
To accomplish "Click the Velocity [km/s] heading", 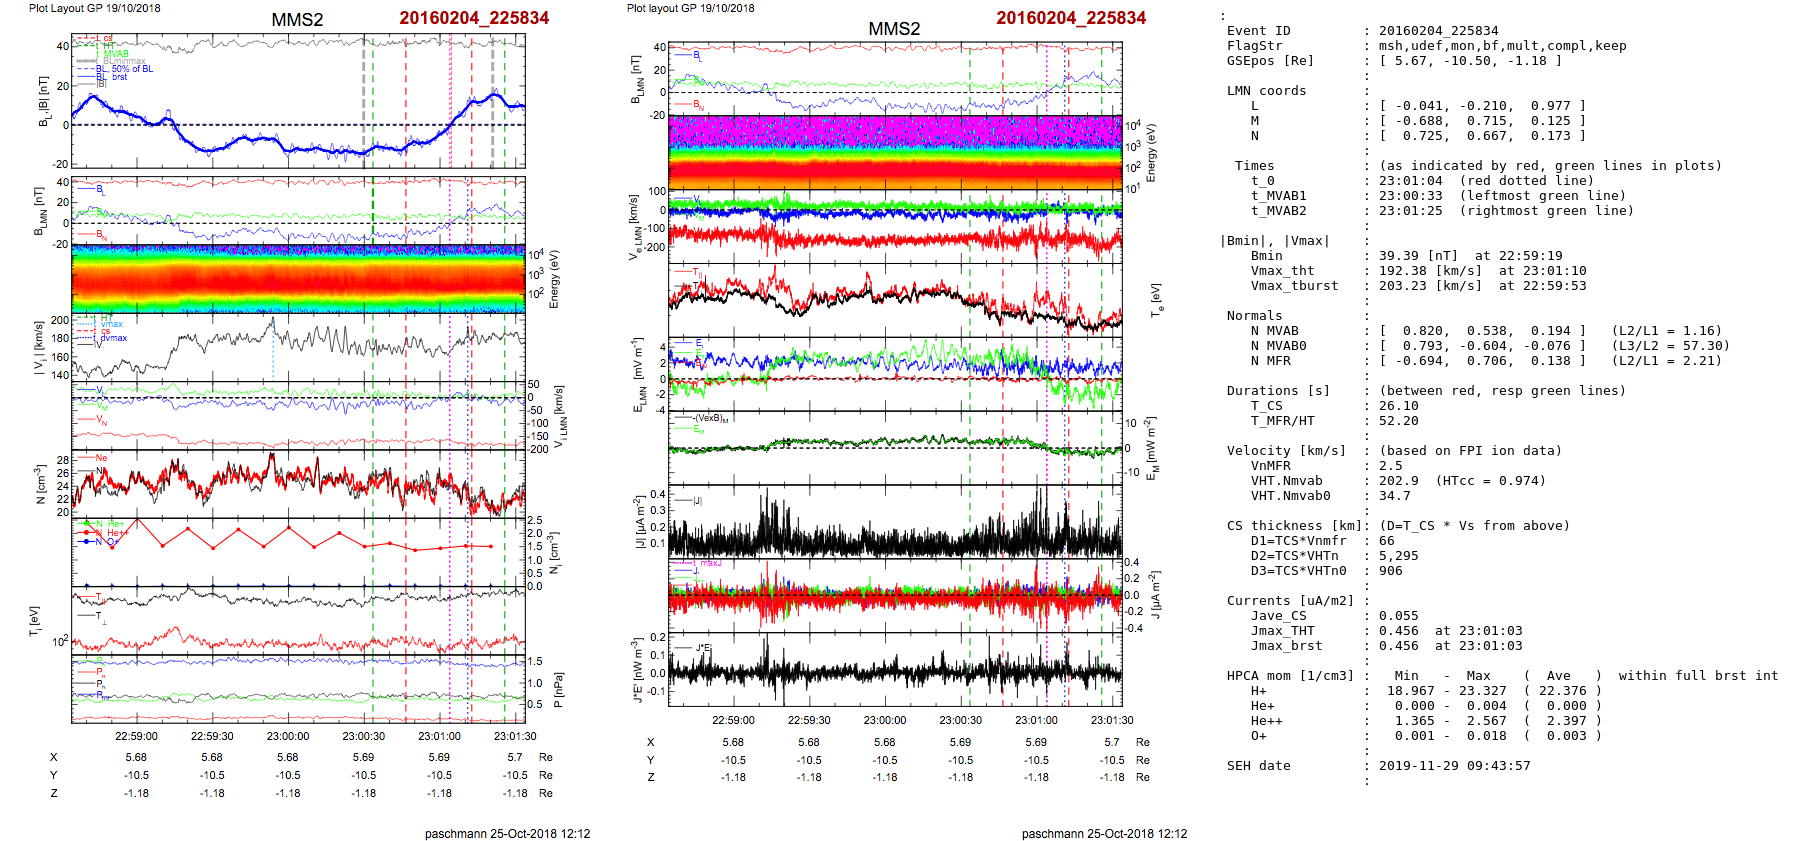I will click(1286, 451).
